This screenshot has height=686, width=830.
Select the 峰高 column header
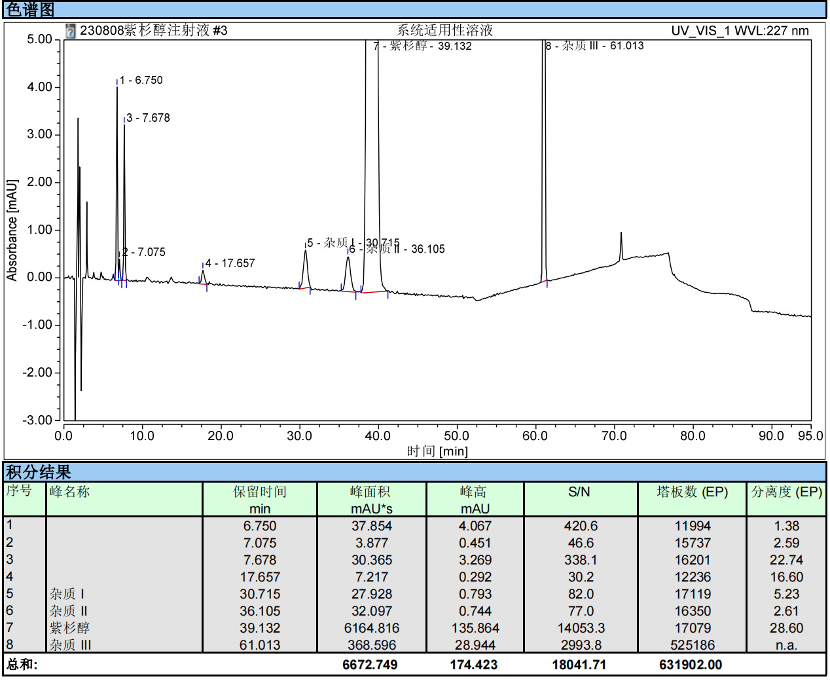(474, 492)
